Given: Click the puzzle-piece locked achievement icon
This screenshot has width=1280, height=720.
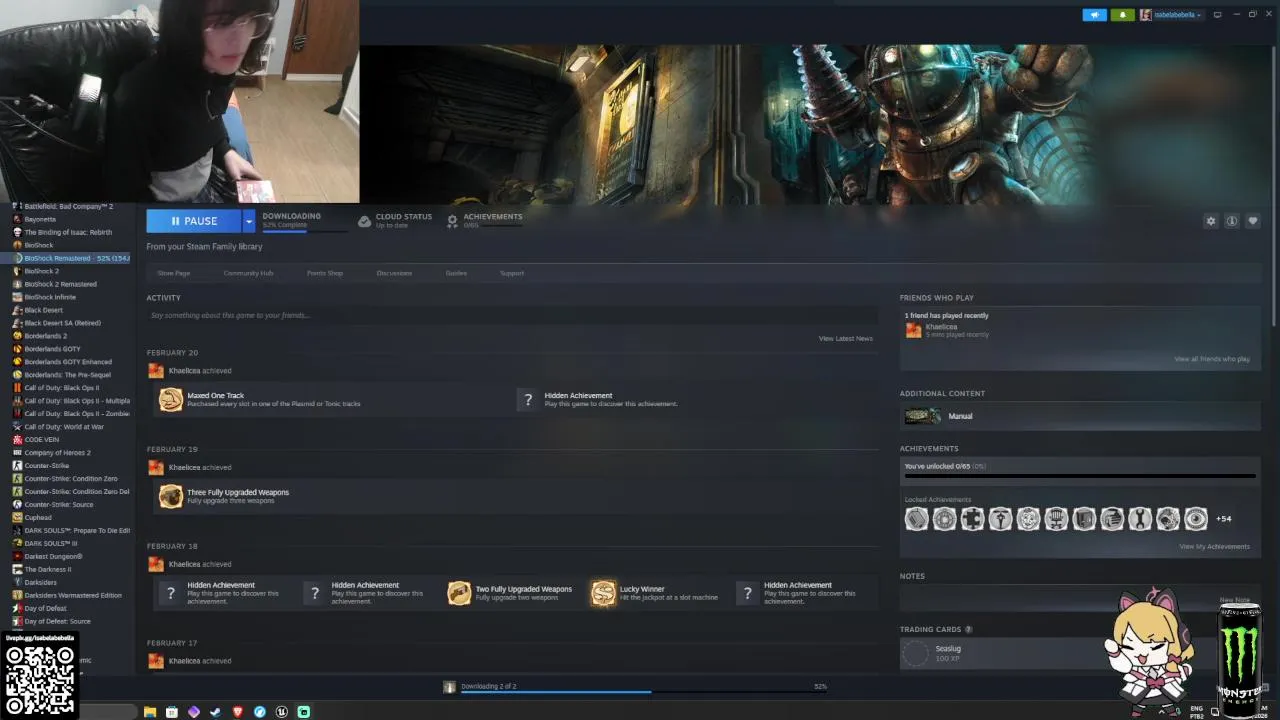Looking at the screenshot, I should tap(973, 519).
